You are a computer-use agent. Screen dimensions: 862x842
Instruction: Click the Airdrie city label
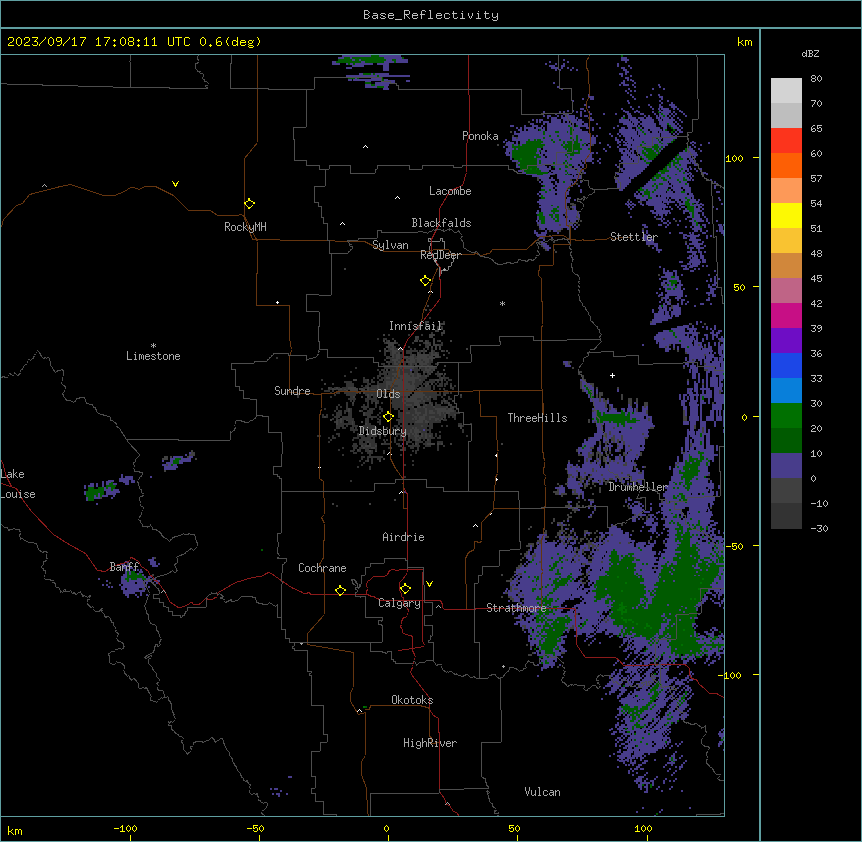click(404, 537)
